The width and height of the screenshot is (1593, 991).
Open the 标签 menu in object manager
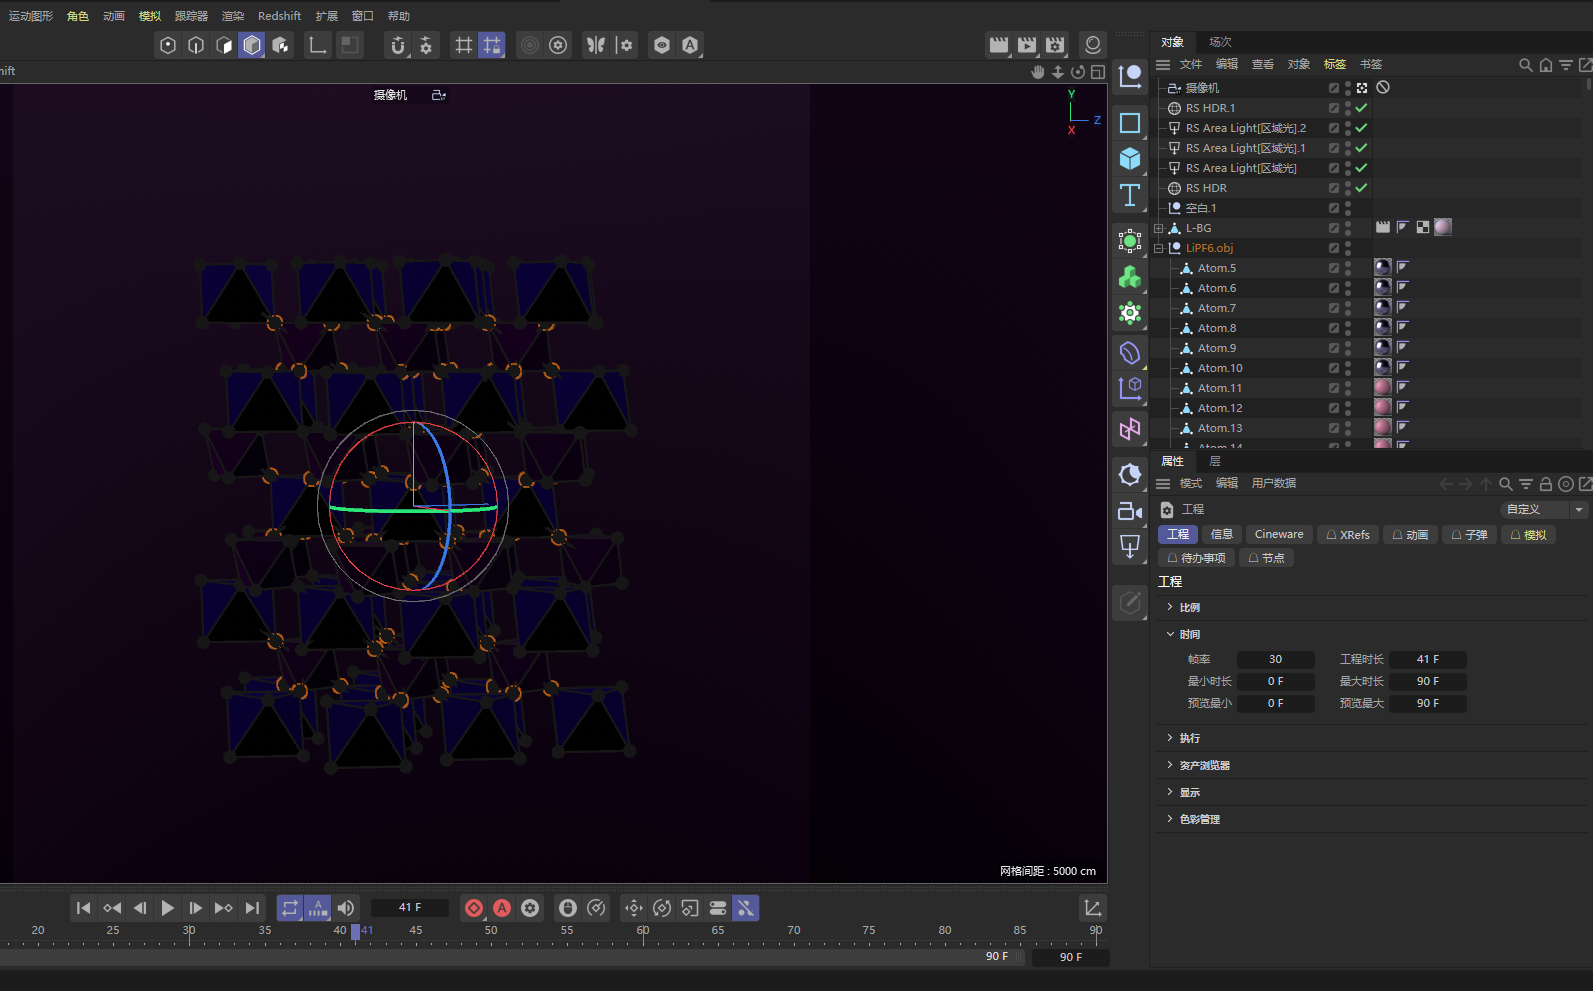click(x=1335, y=64)
